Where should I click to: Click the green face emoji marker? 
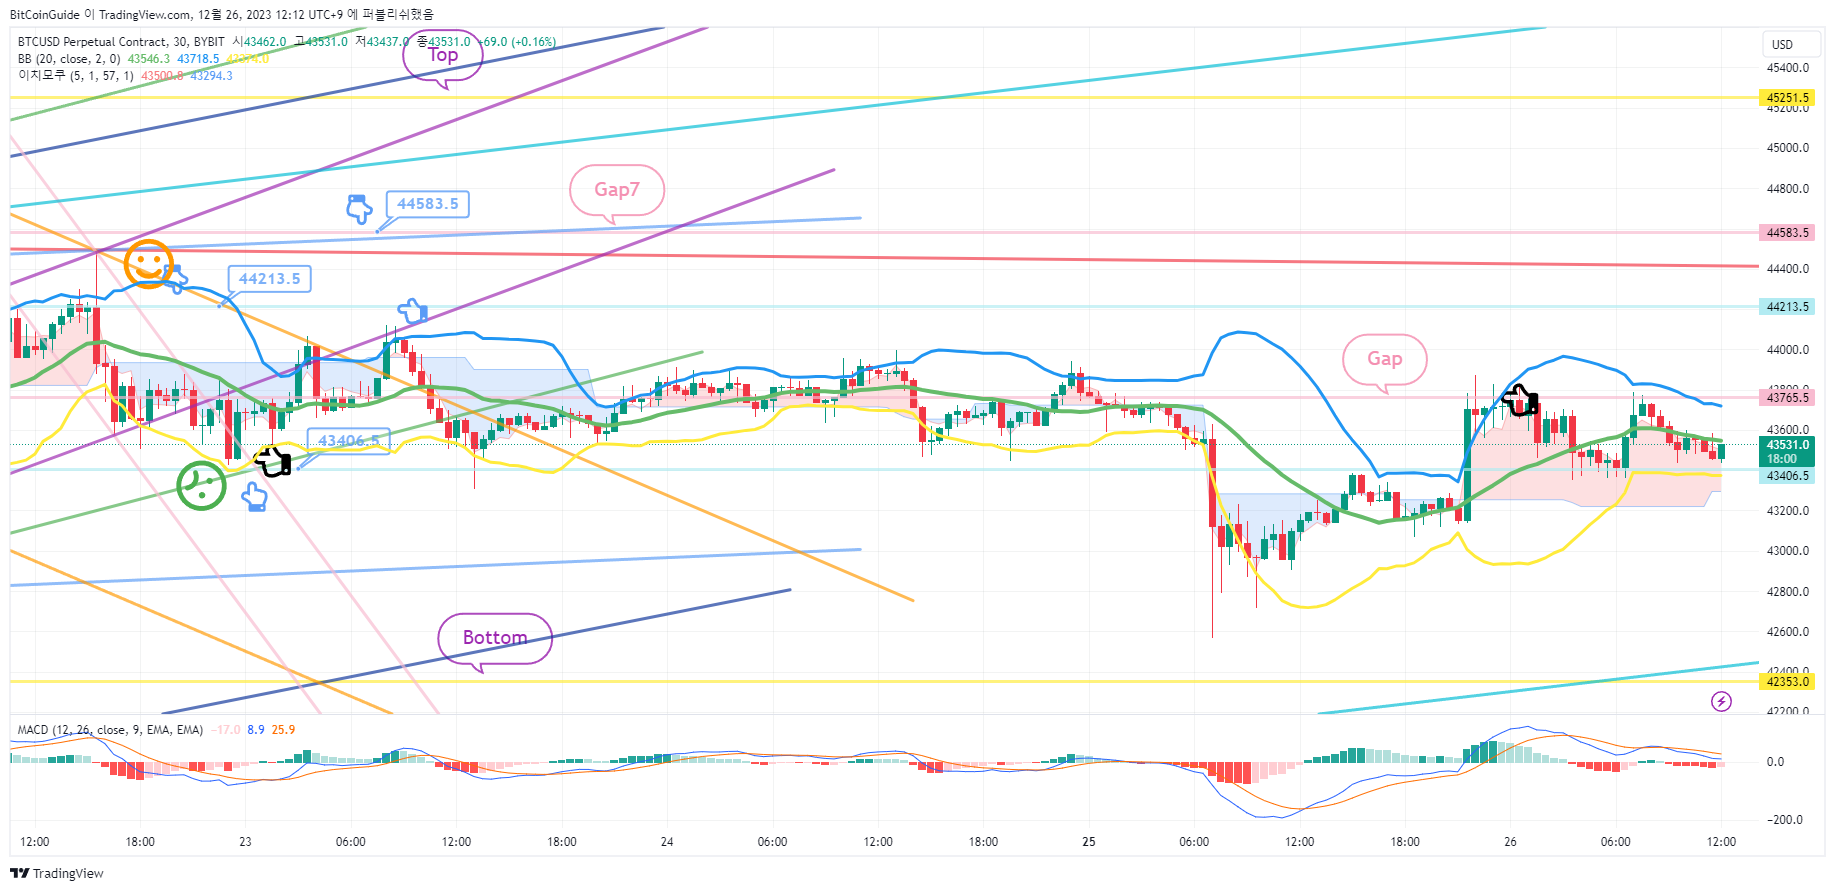coord(202,485)
